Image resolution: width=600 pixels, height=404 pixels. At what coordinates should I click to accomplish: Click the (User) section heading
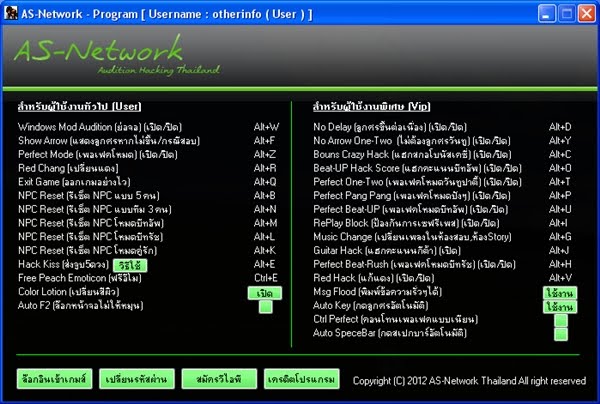[x=79, y=107]
